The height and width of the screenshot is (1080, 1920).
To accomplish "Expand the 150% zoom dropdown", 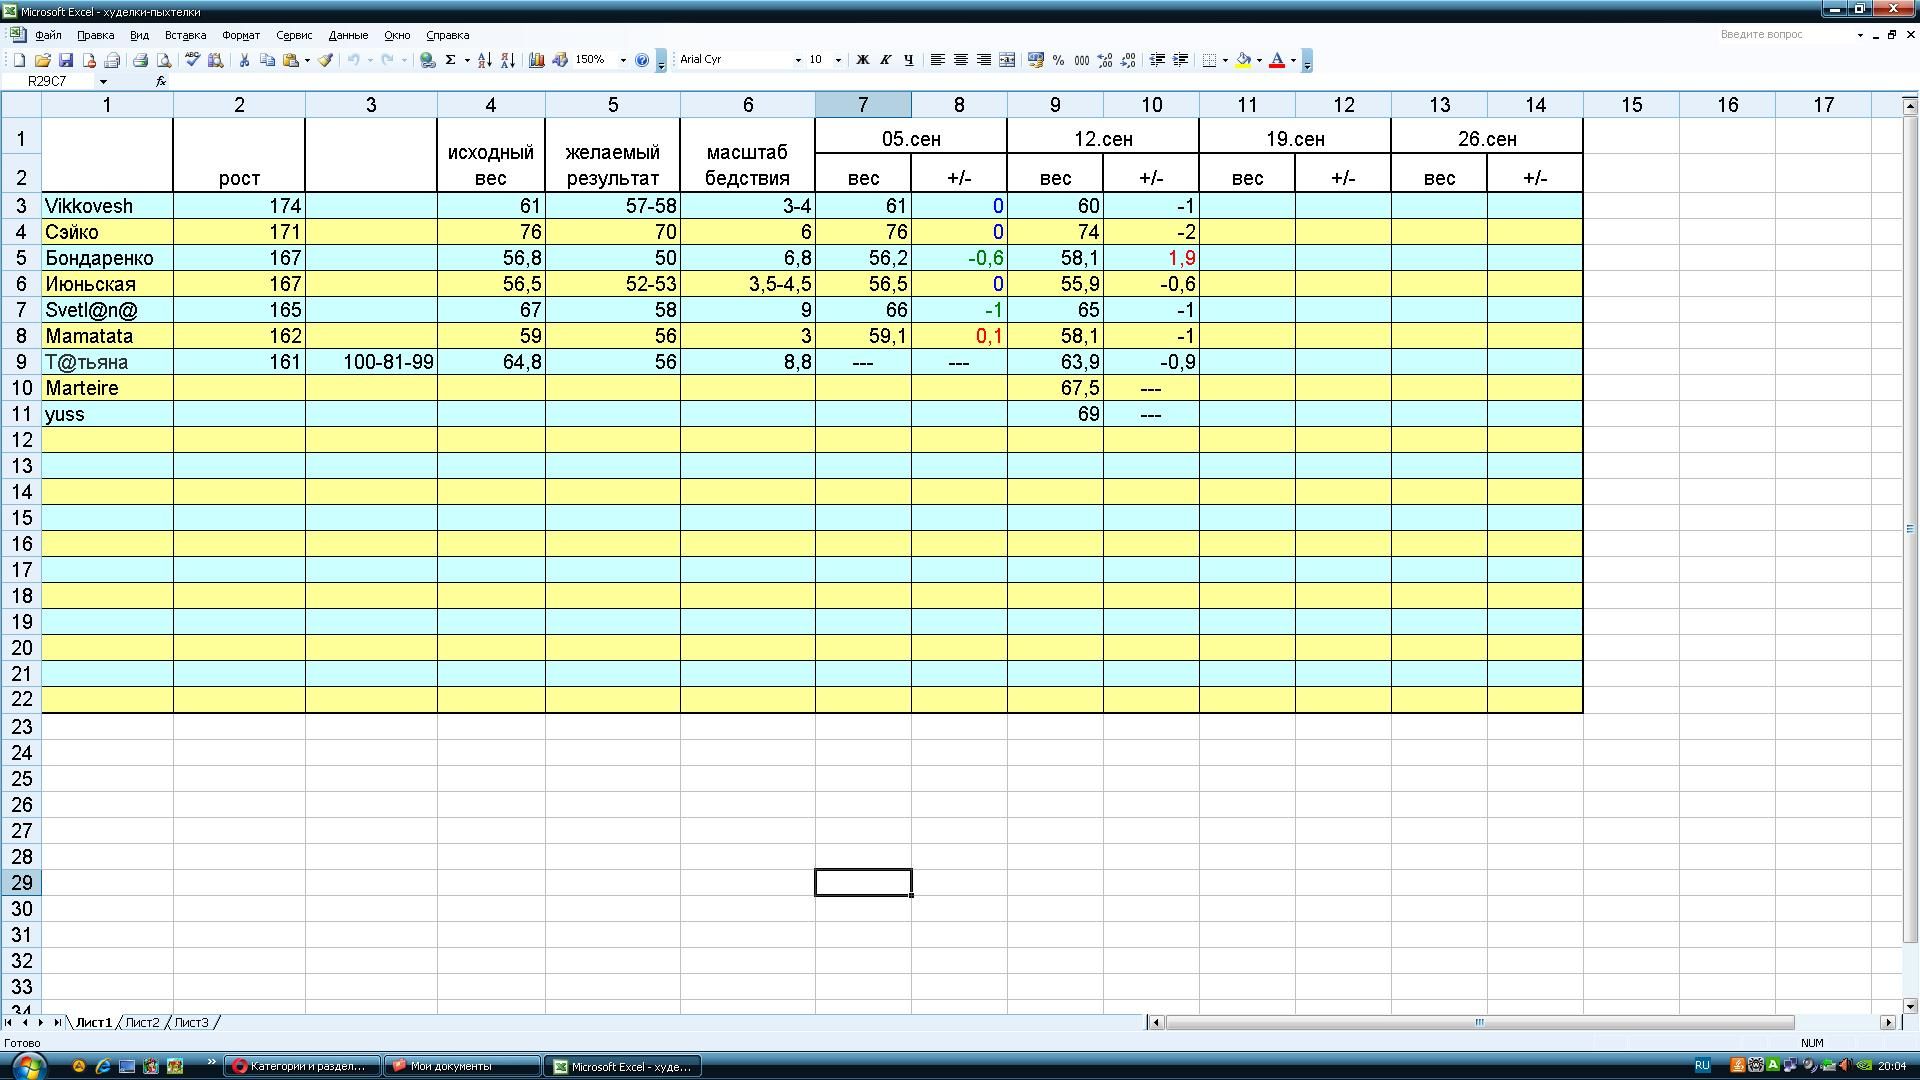I will click(x=623, y=60).
